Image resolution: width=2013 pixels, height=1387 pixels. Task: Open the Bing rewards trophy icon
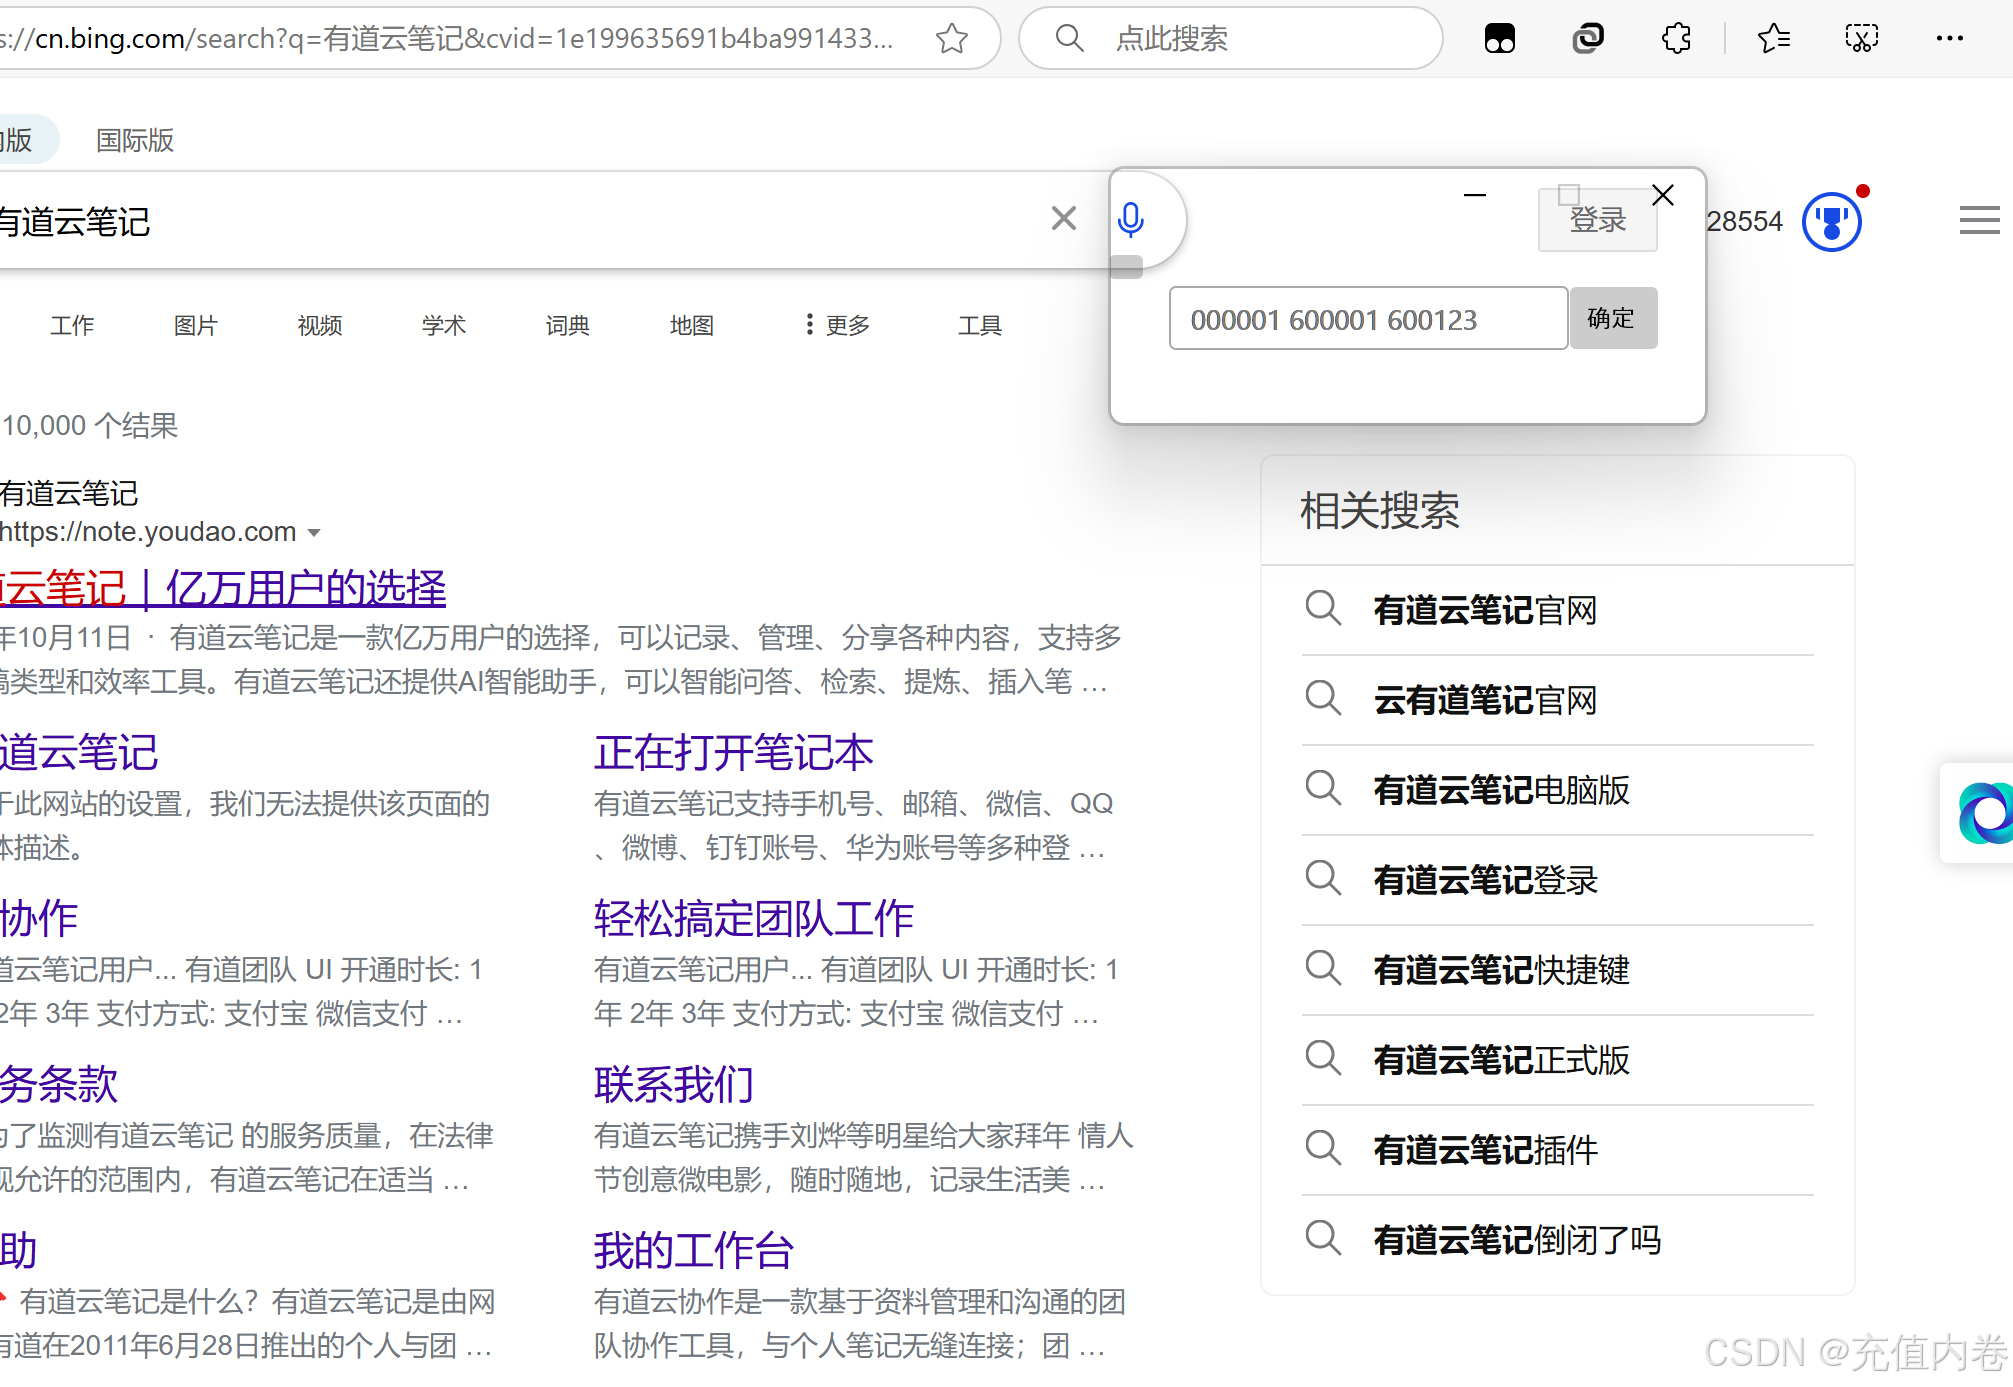coord(1831,222)
